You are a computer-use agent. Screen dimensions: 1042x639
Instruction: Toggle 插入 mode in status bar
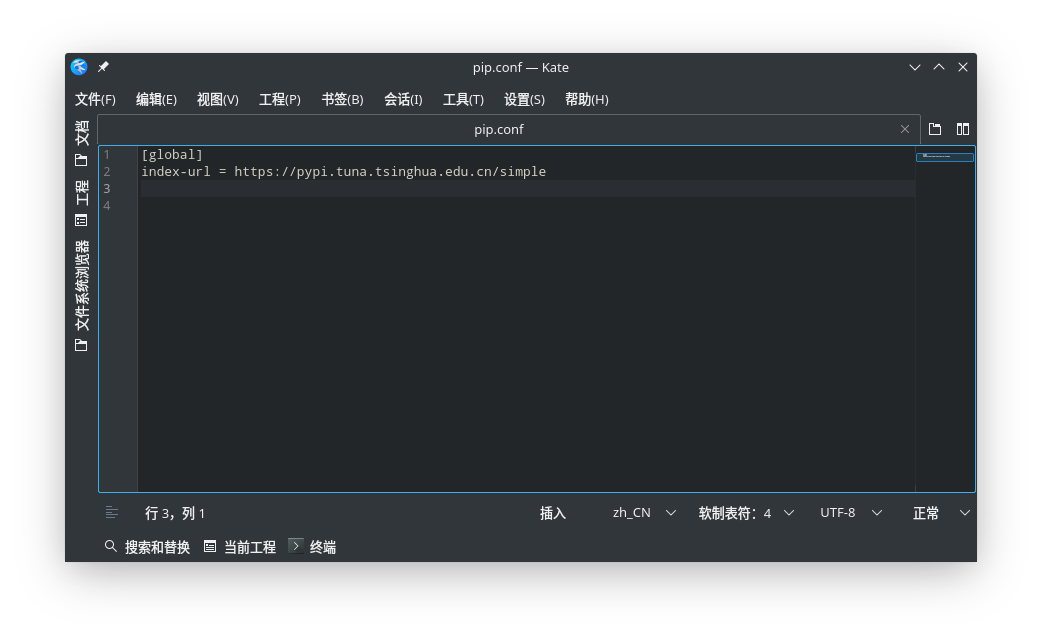(x=553, y=512)
